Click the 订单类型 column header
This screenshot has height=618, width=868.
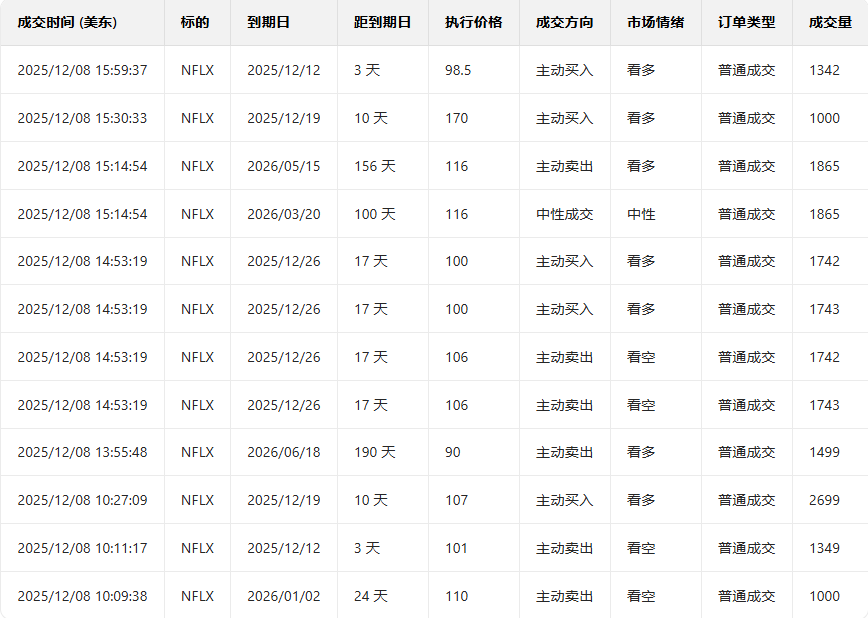click(x=746, y=22)
